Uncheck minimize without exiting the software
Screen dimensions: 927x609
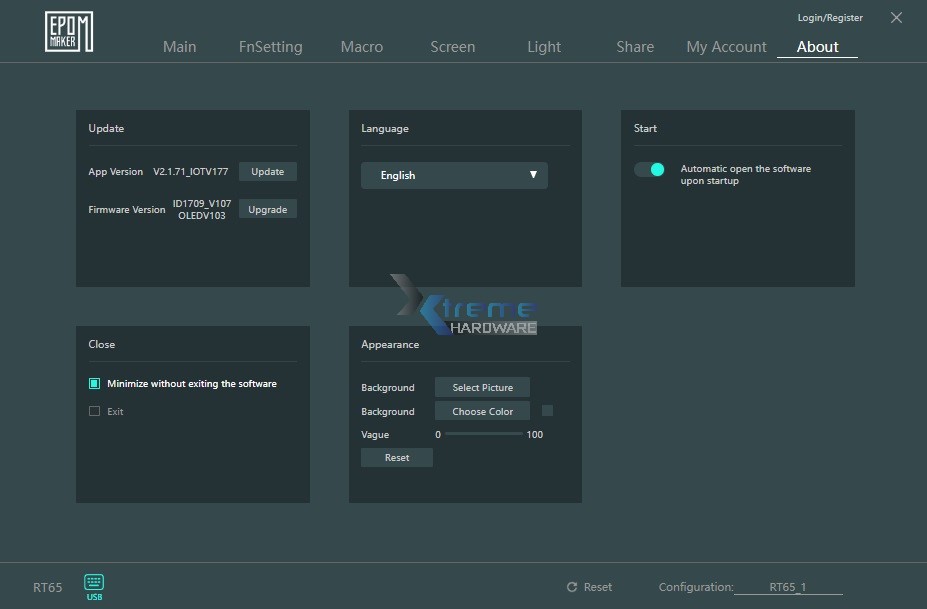95,383
